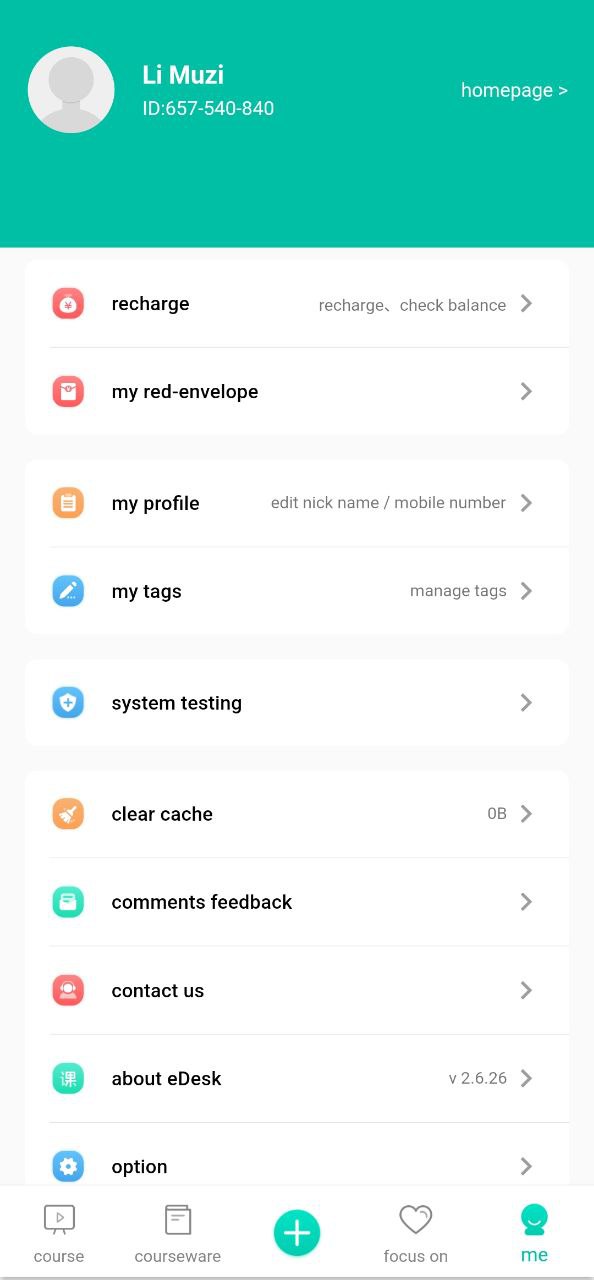594x1280 pixels.
Task: Open the option gear icon
Action: (68, 1166)
